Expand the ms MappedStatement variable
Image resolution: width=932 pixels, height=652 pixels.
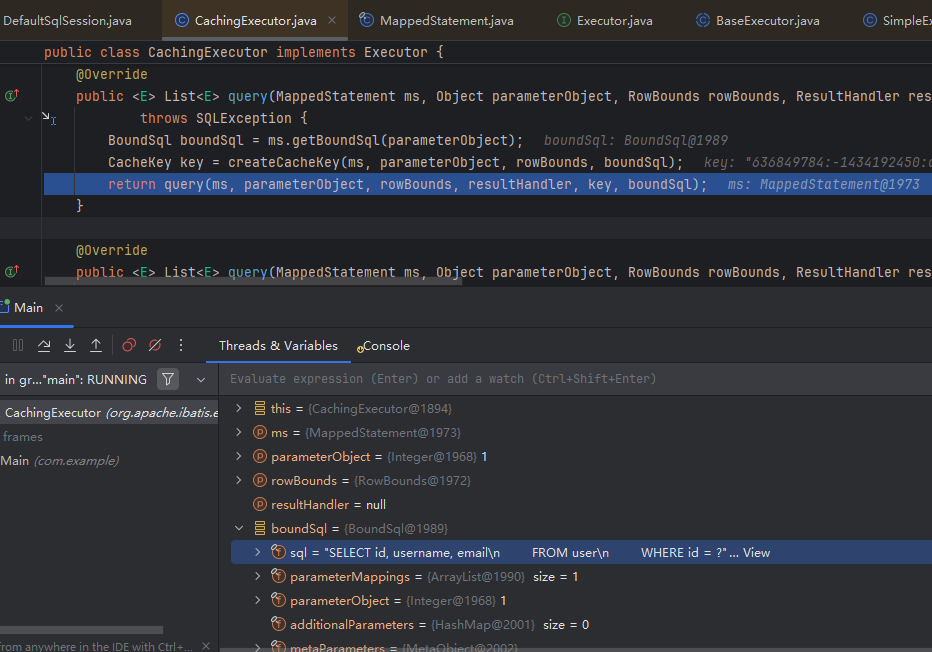point(239,432)
